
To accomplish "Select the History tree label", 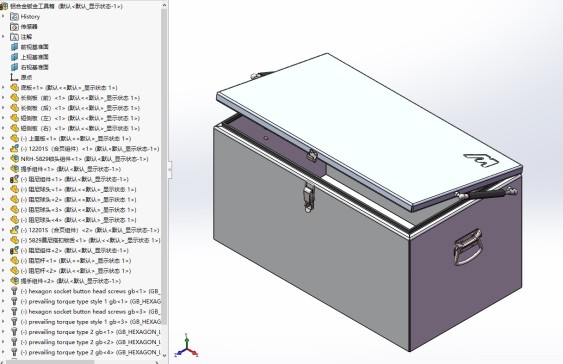I will [30, 17].
